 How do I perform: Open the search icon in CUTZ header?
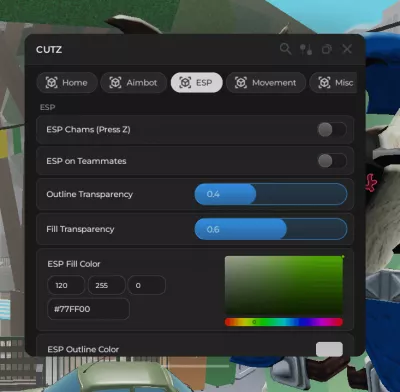pyautogui.click(x=285, y=49)
